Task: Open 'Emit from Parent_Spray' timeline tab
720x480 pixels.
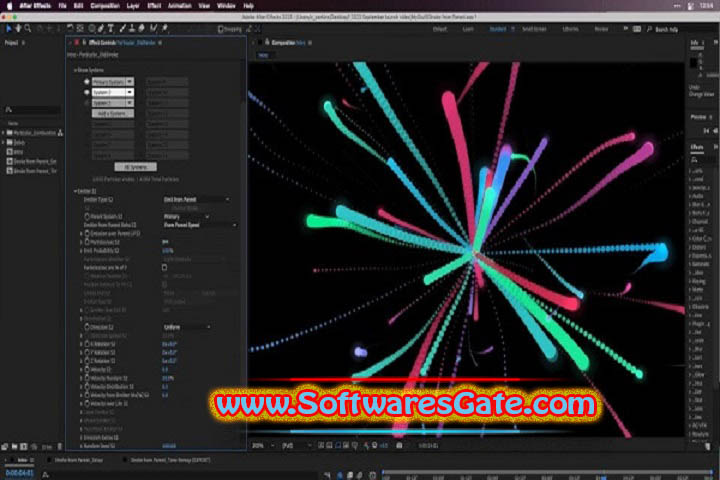Action: [x=79, y=460]
